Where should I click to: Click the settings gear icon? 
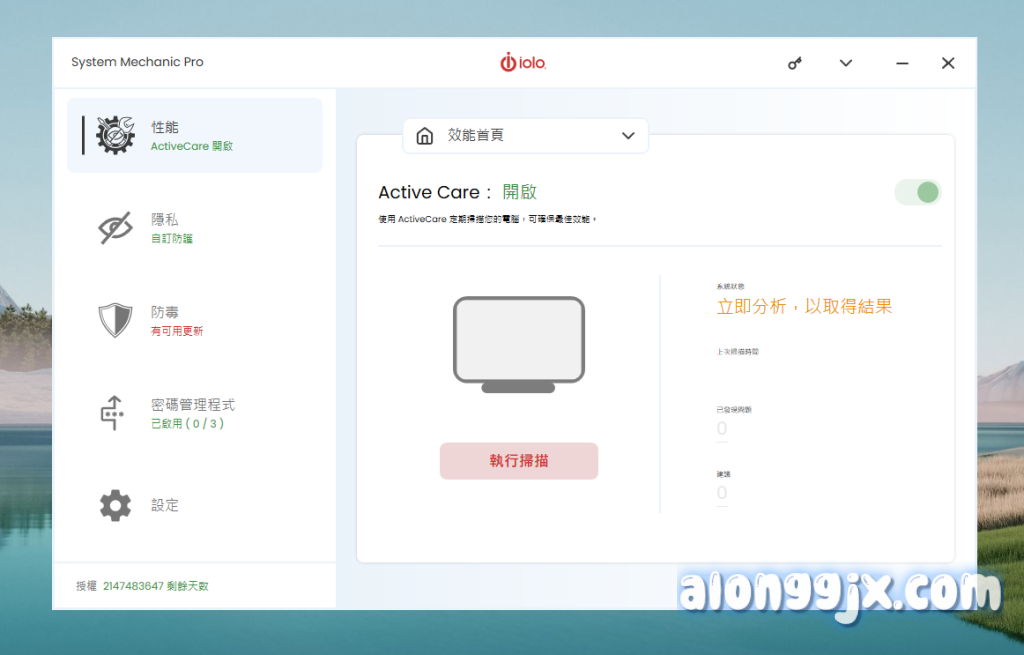(115, 505)
